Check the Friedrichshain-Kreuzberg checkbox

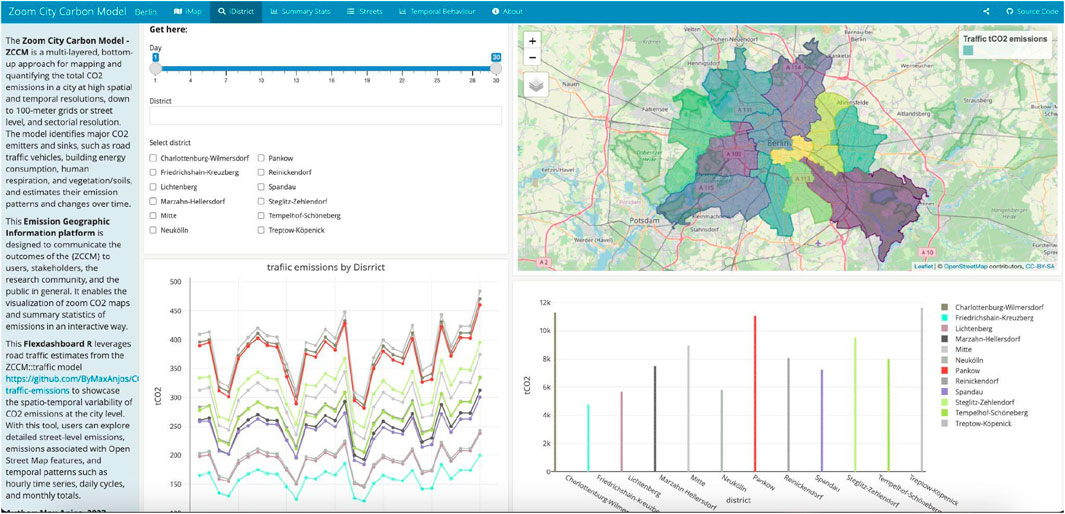[x=154, y=172]
